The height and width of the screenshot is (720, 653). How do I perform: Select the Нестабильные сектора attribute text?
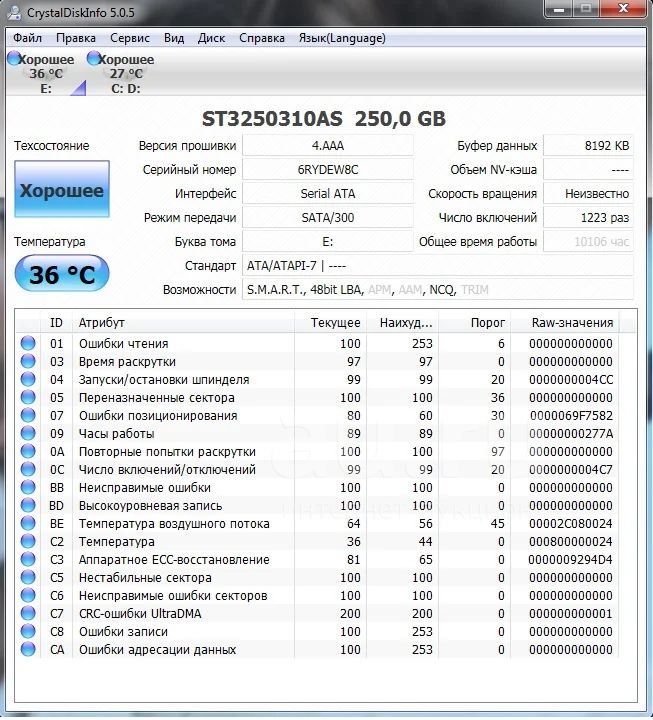[145, 578]
